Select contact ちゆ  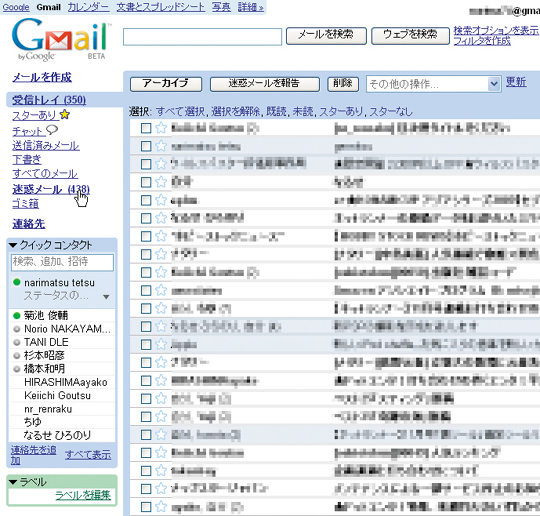coord(33,422)
